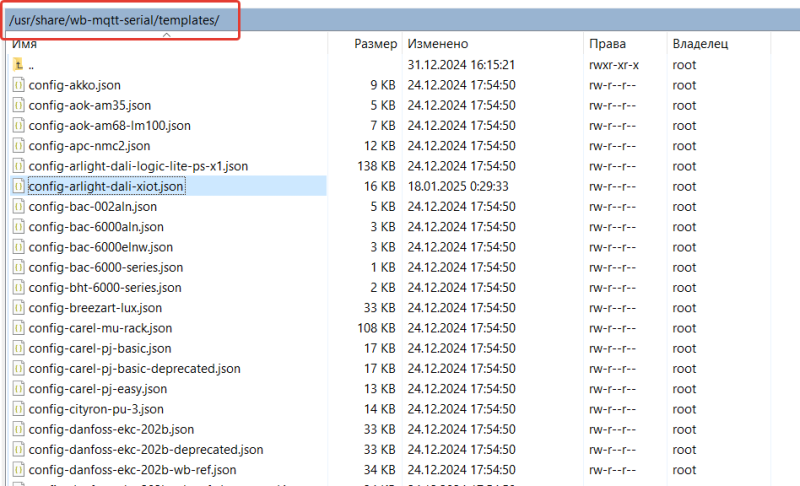
Task: Select the config-arlight-dali-xiot.json file icon
Action: click(x=18, y=186)
